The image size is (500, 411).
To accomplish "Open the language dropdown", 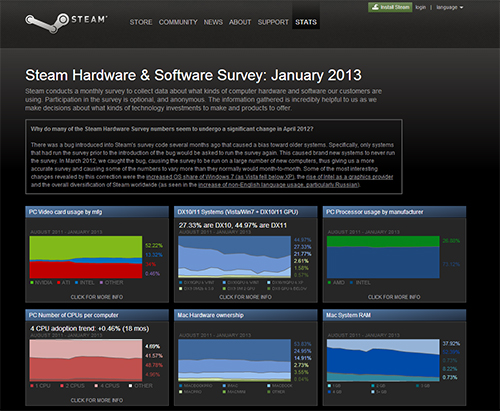I will [x=450, y=7].
